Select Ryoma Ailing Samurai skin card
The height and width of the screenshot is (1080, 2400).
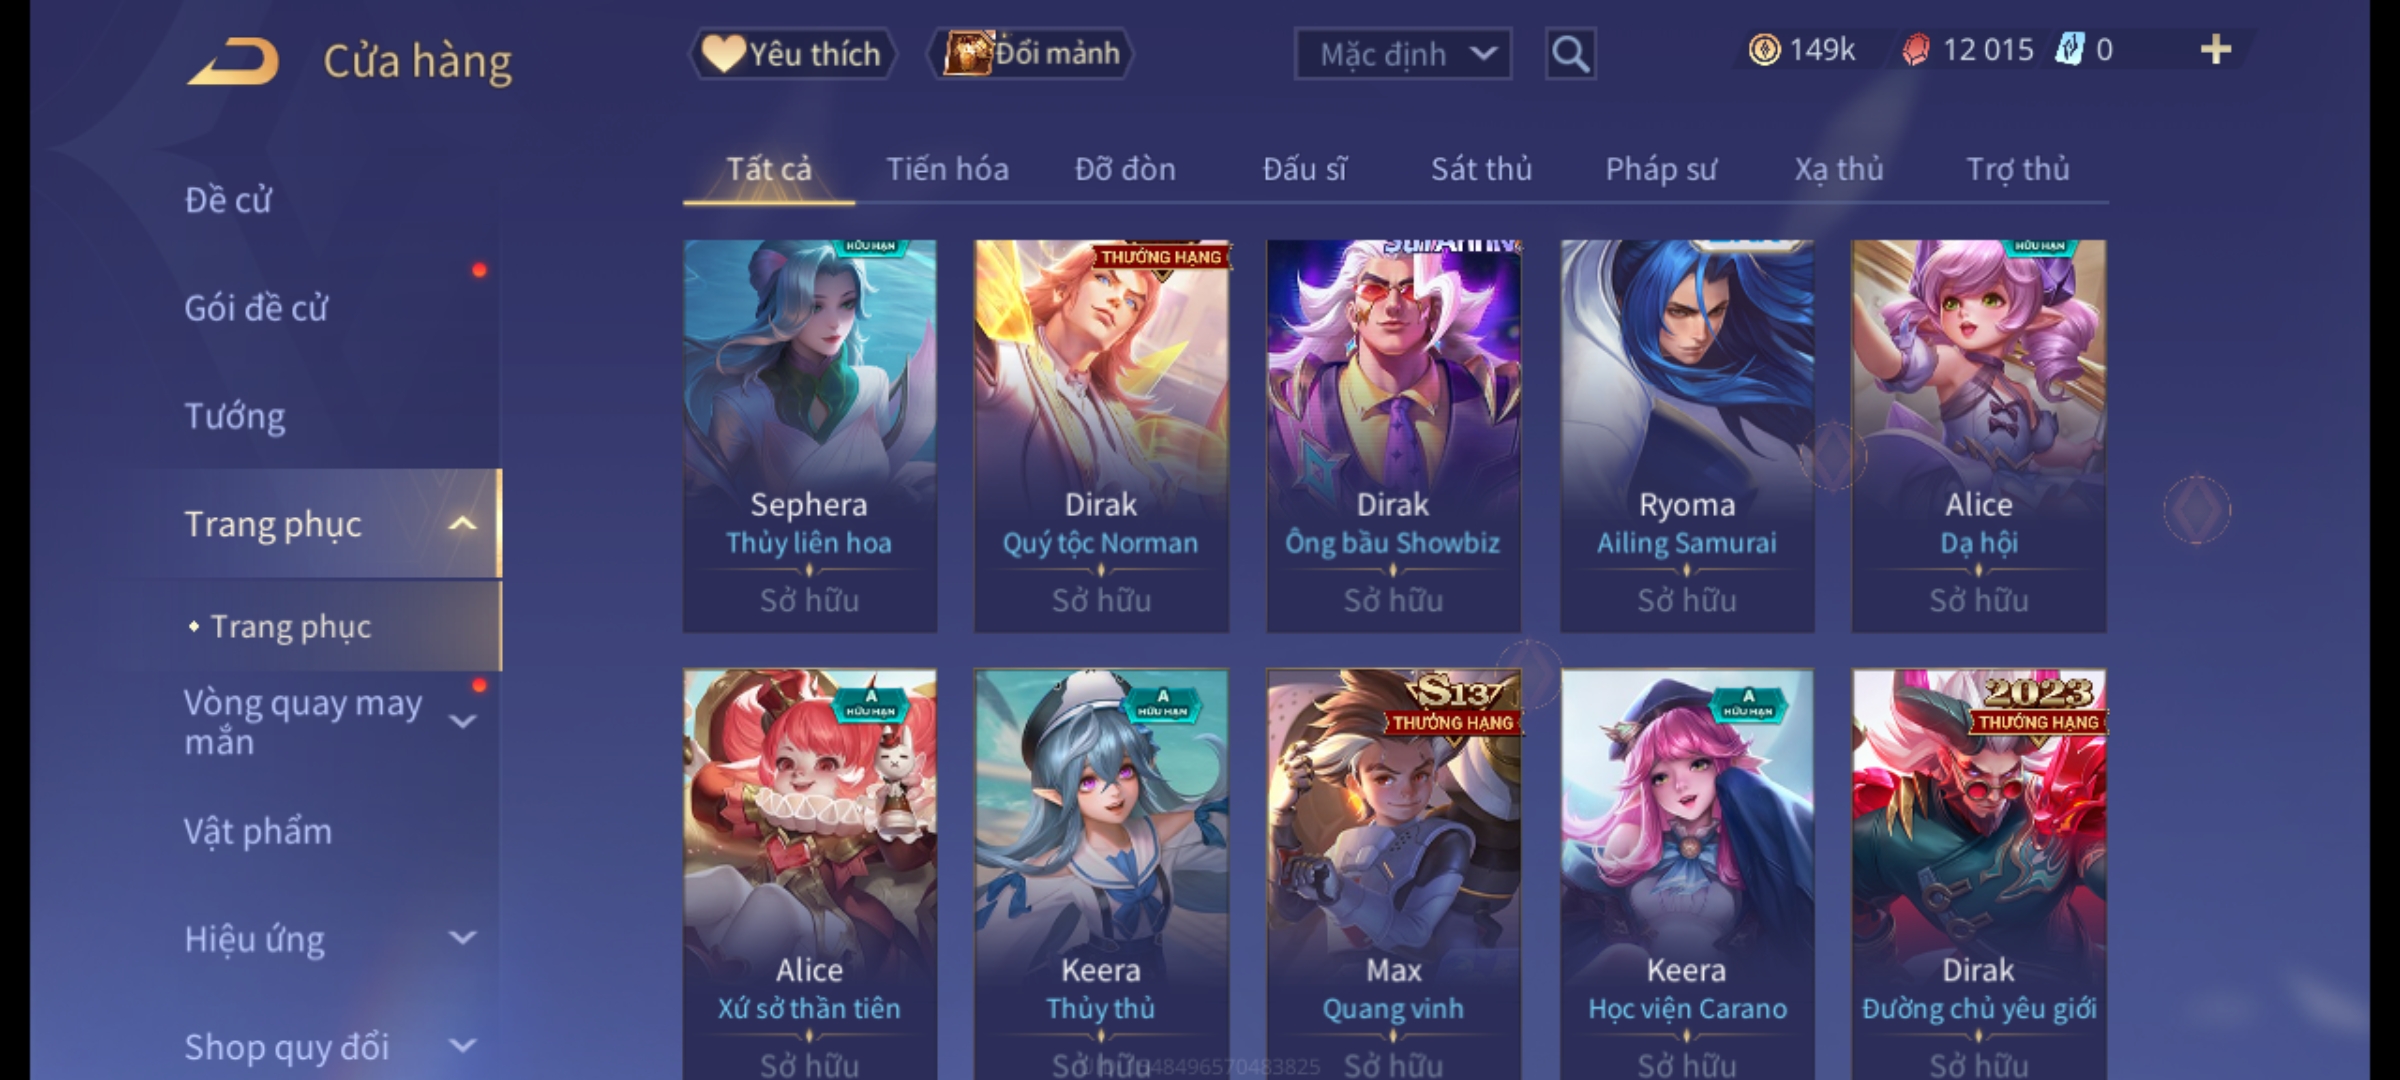1687,436
